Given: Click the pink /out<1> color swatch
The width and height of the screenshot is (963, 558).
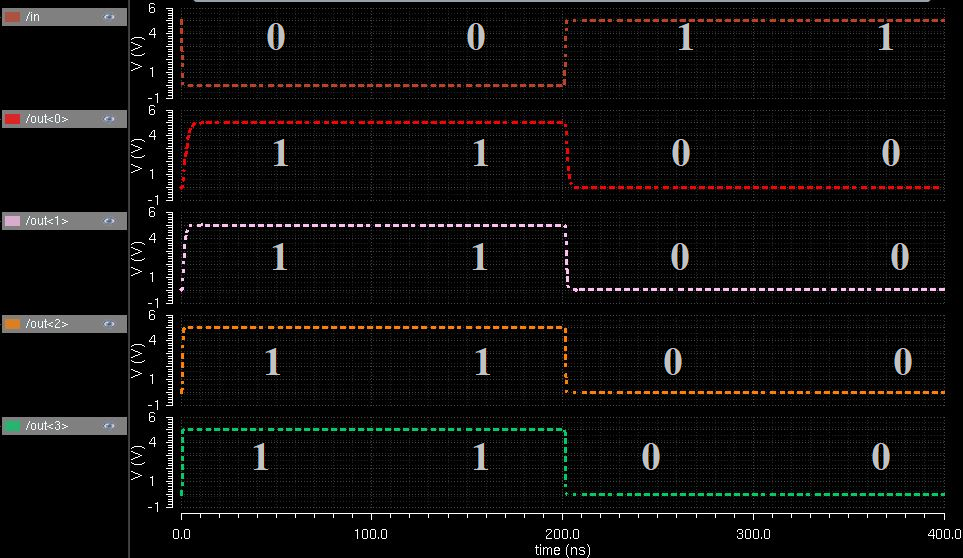Looking at the screenshot, I should pyautogui.click(x=12, y=221).
